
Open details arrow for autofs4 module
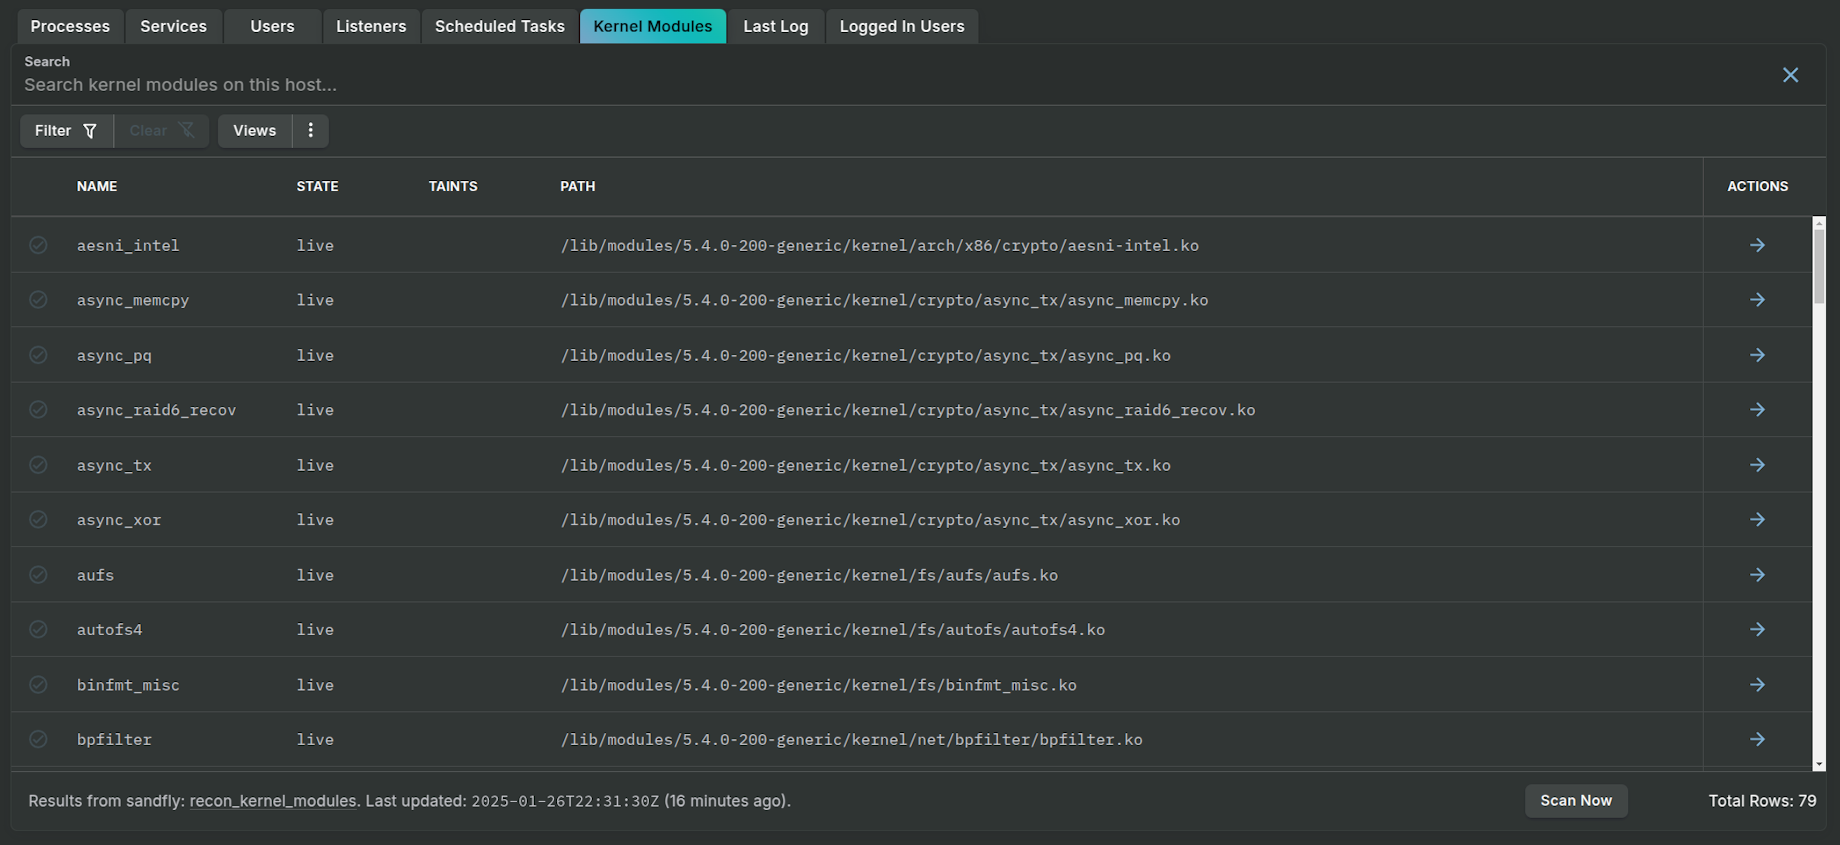(x=1757, y=630)
